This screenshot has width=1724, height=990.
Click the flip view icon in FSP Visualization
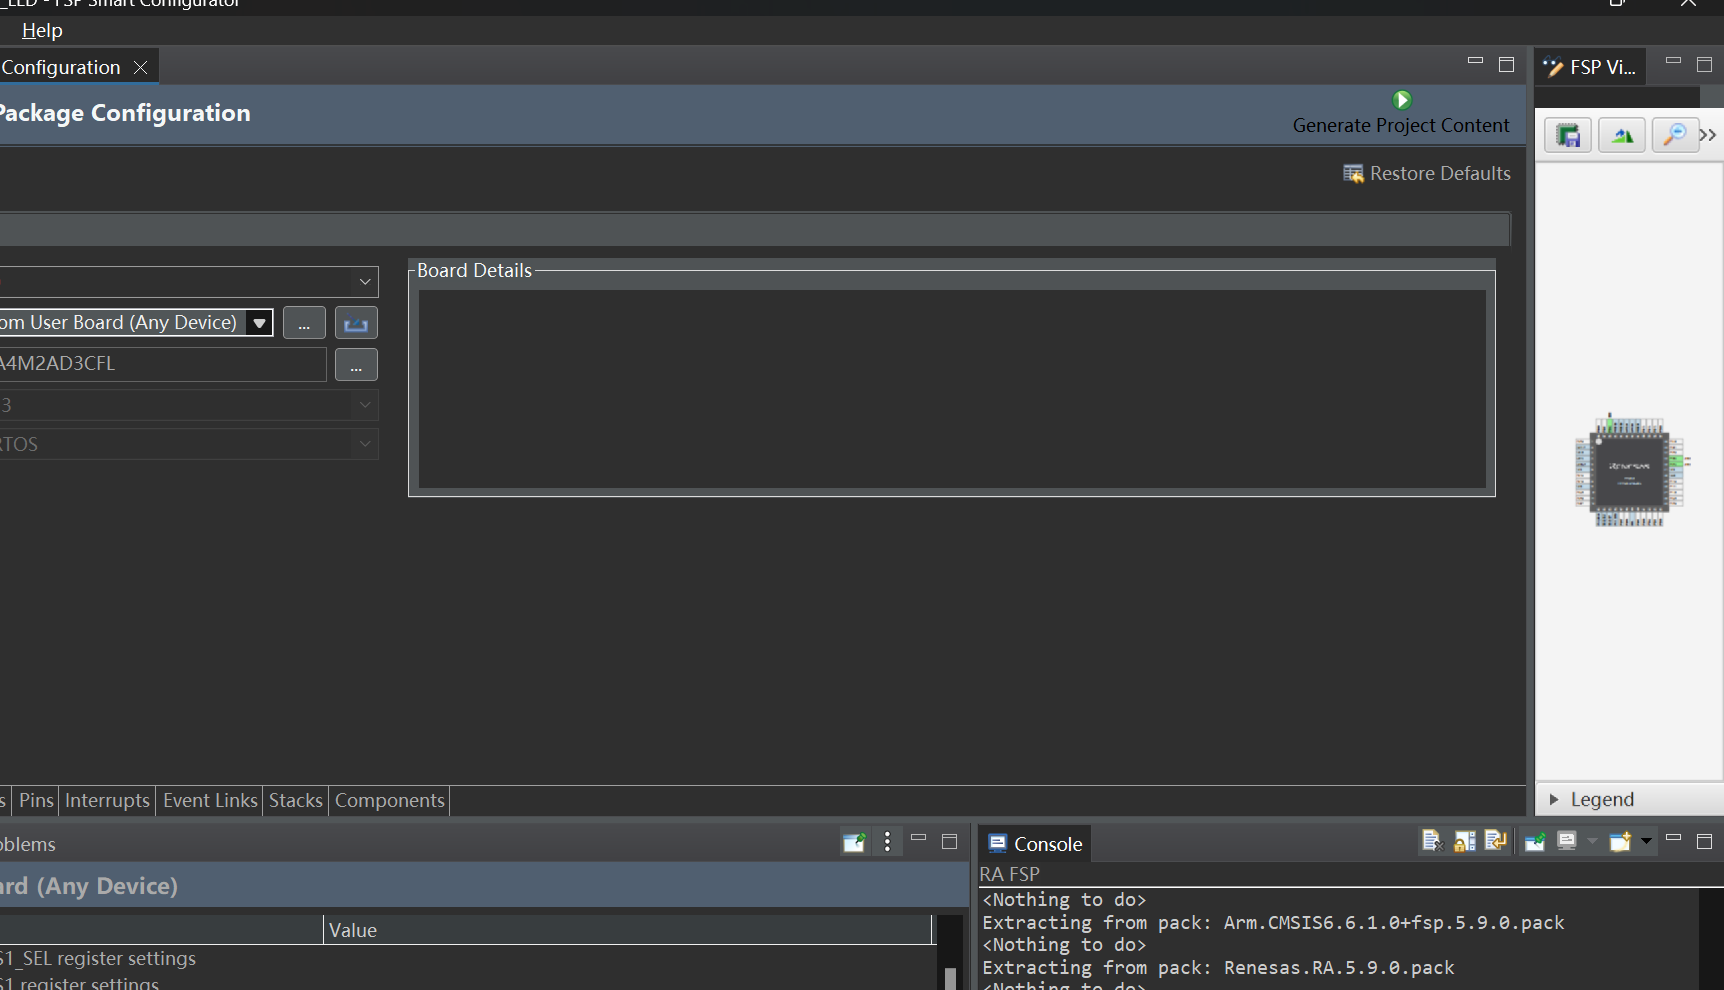pos(1622,135)
